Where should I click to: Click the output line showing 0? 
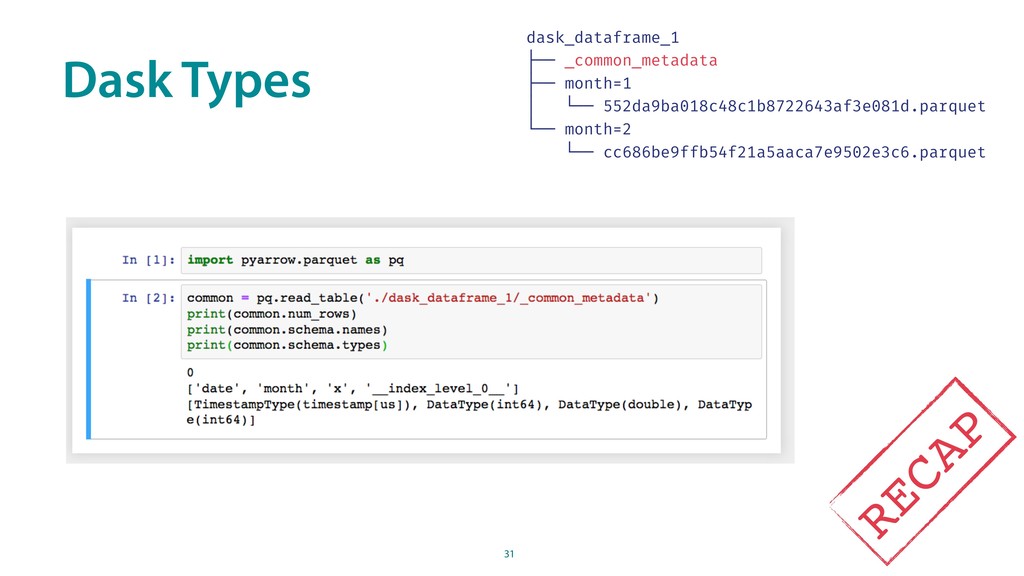point(190,373)
